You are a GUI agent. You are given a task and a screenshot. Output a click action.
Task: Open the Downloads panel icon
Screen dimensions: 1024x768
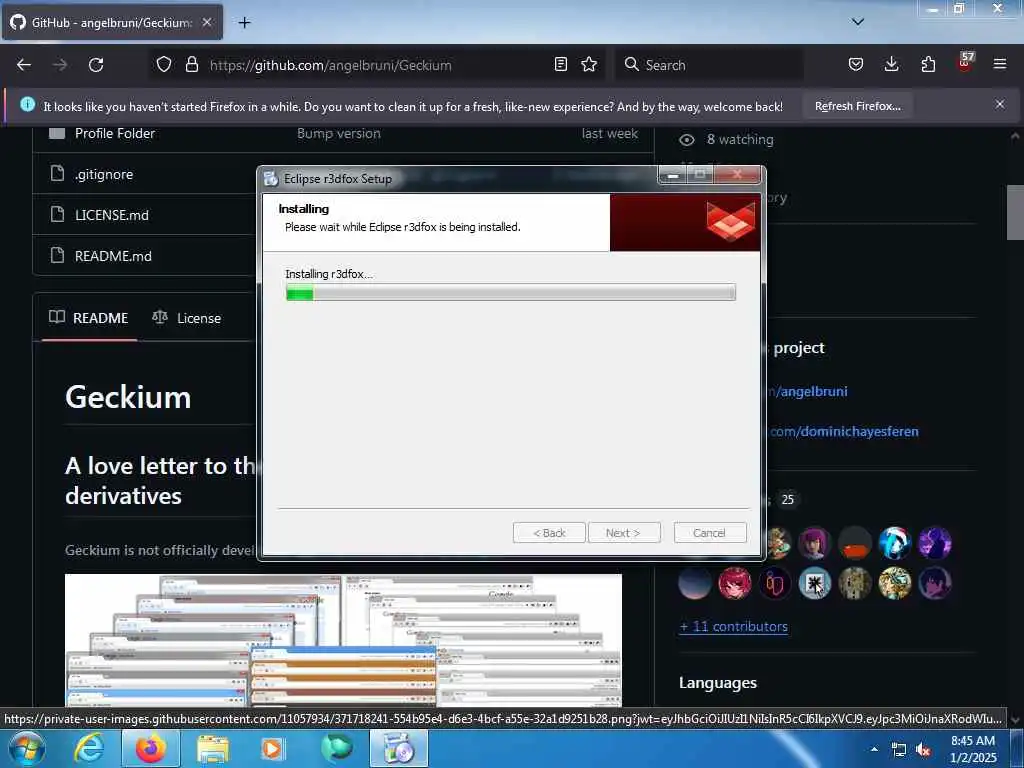pyautogui.click(x=891, y=64)
